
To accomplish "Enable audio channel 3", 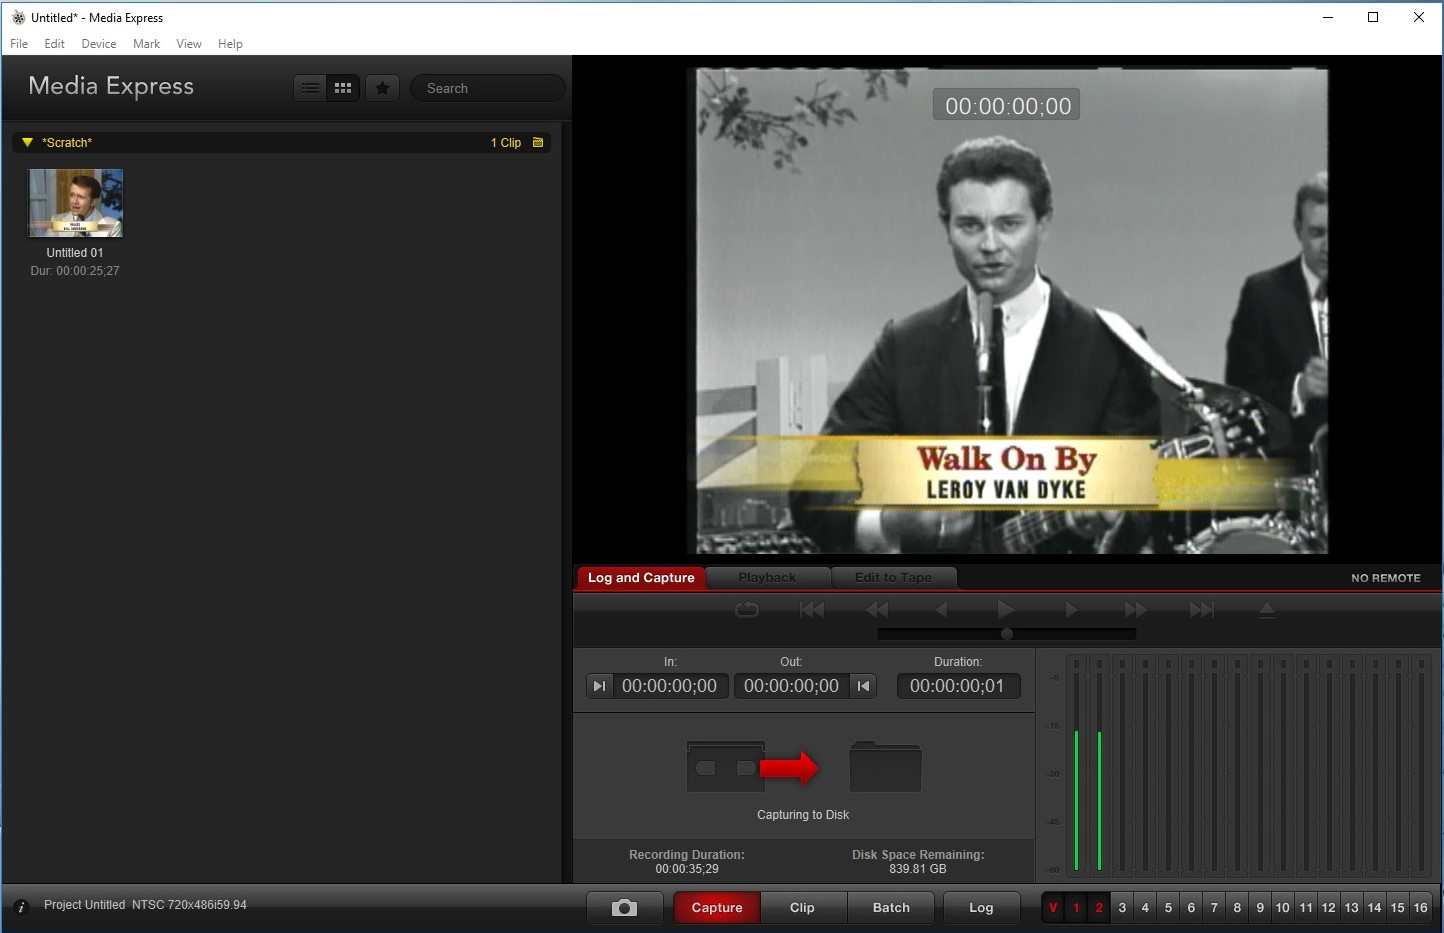I will click(x=1122, y=908).
